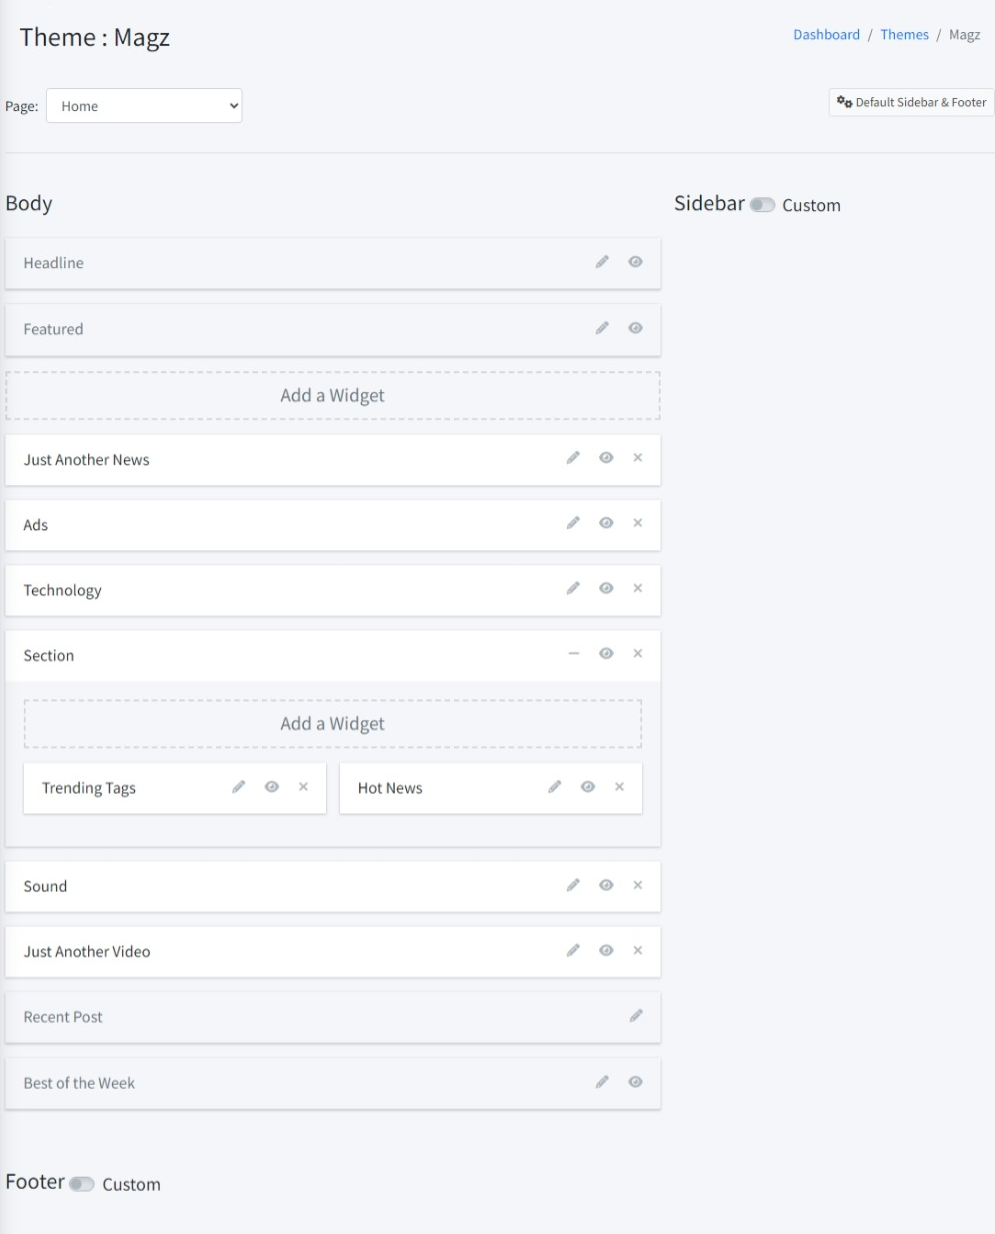Add a widget inside the Section block
Screen dimensions: 995x1234
point(332,724)
